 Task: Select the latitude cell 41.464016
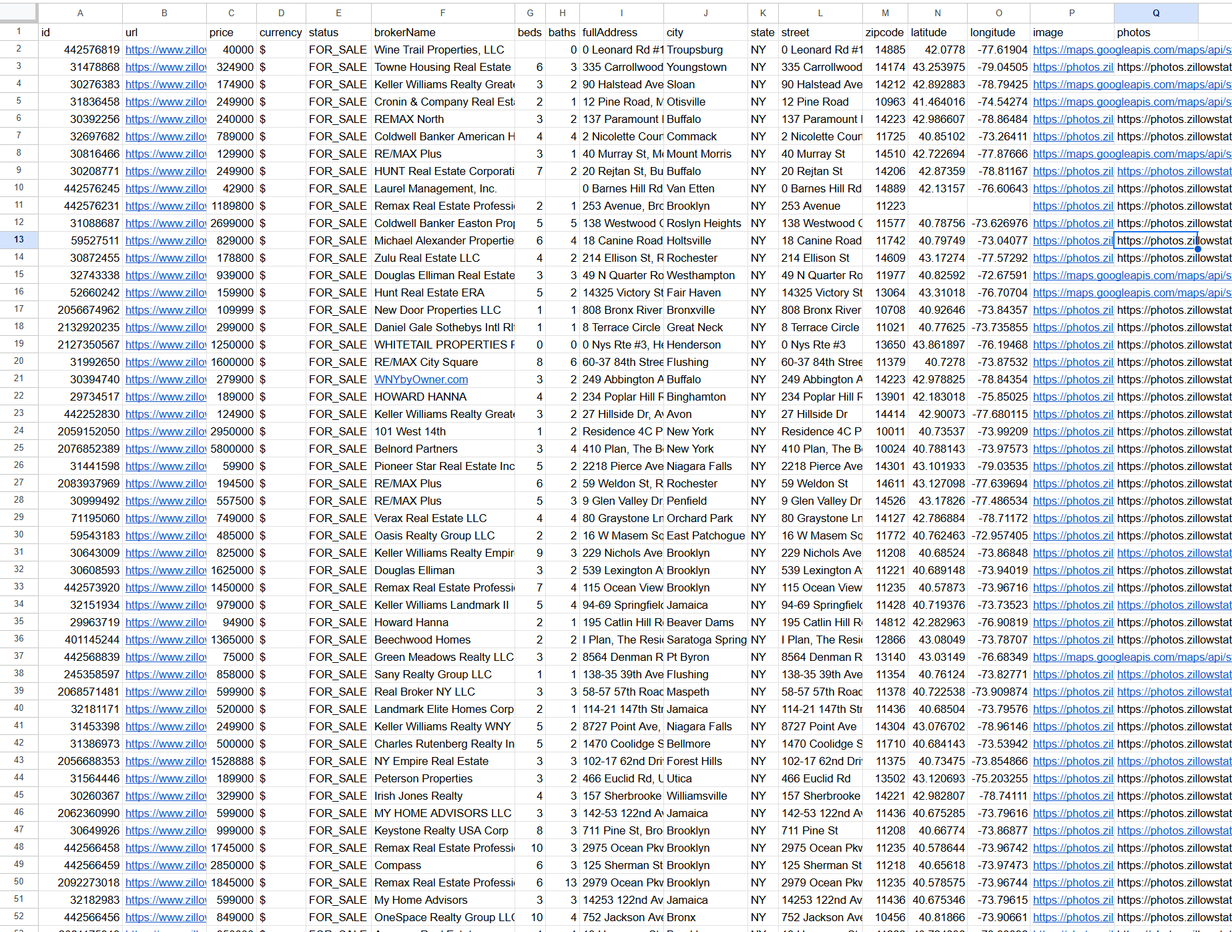(937, 102)
